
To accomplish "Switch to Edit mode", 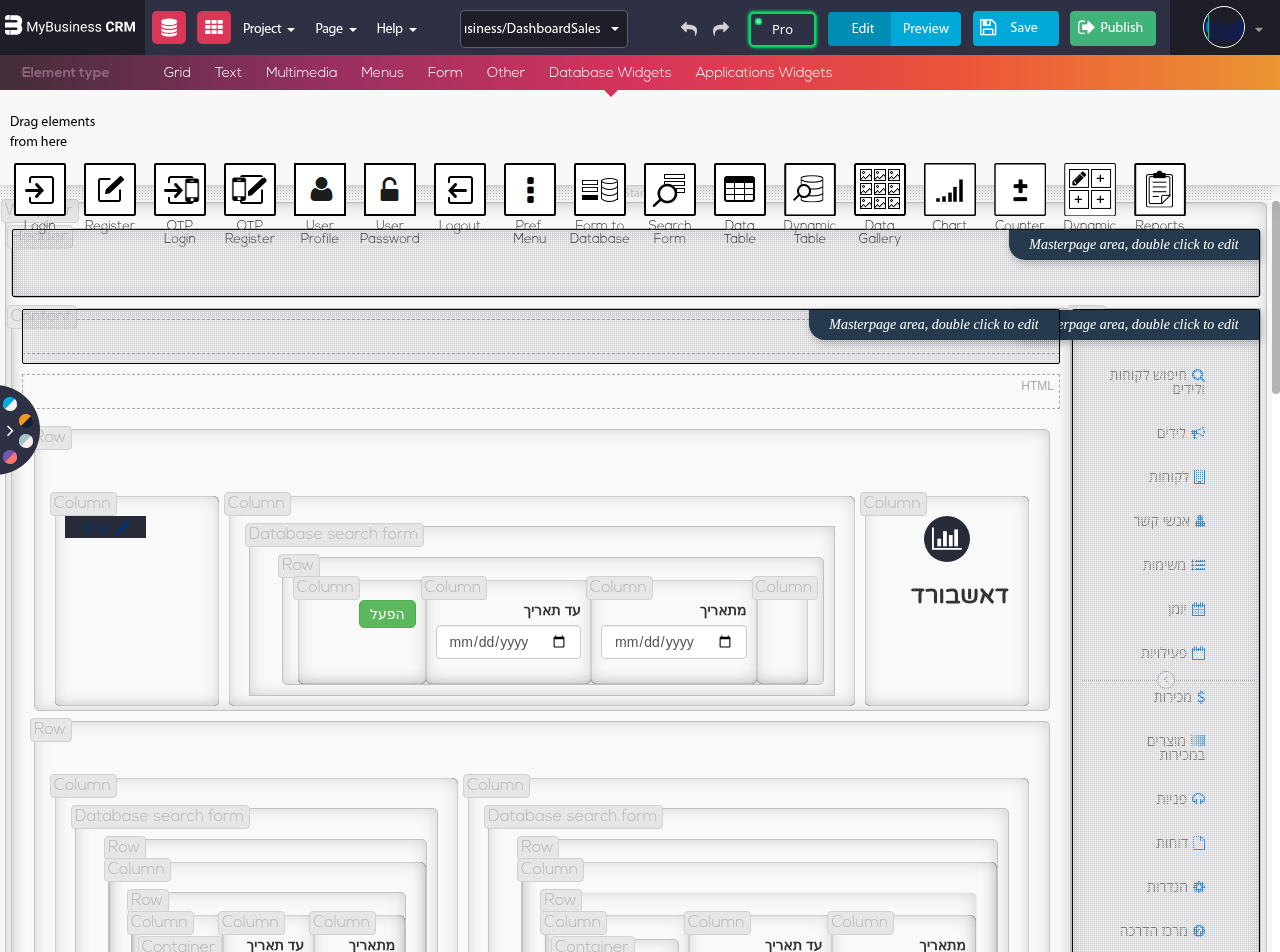I will [x=861, y=29].
